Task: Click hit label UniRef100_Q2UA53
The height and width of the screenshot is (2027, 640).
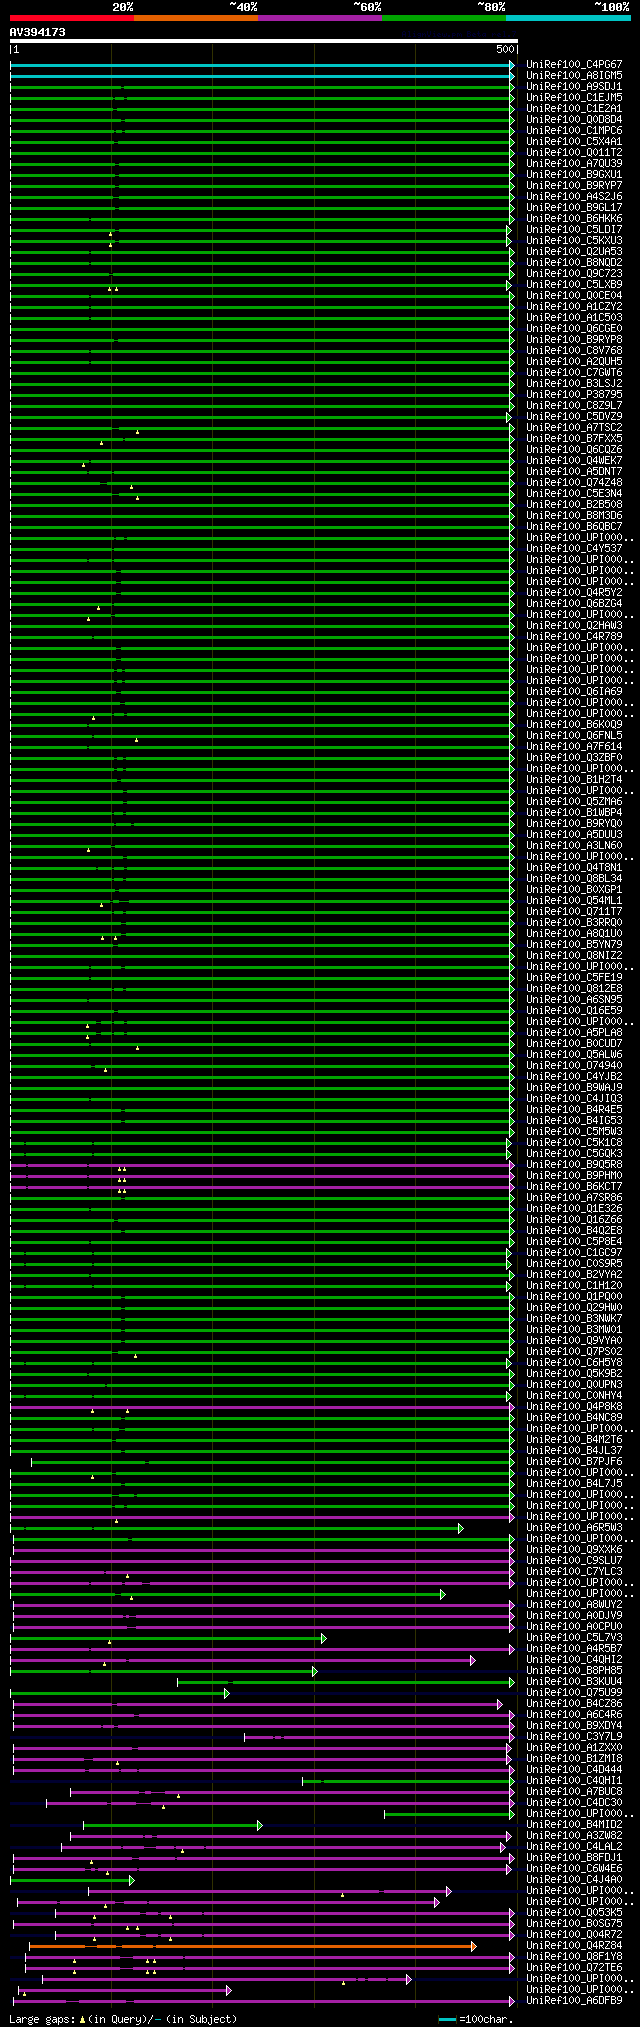Action: 574,252
